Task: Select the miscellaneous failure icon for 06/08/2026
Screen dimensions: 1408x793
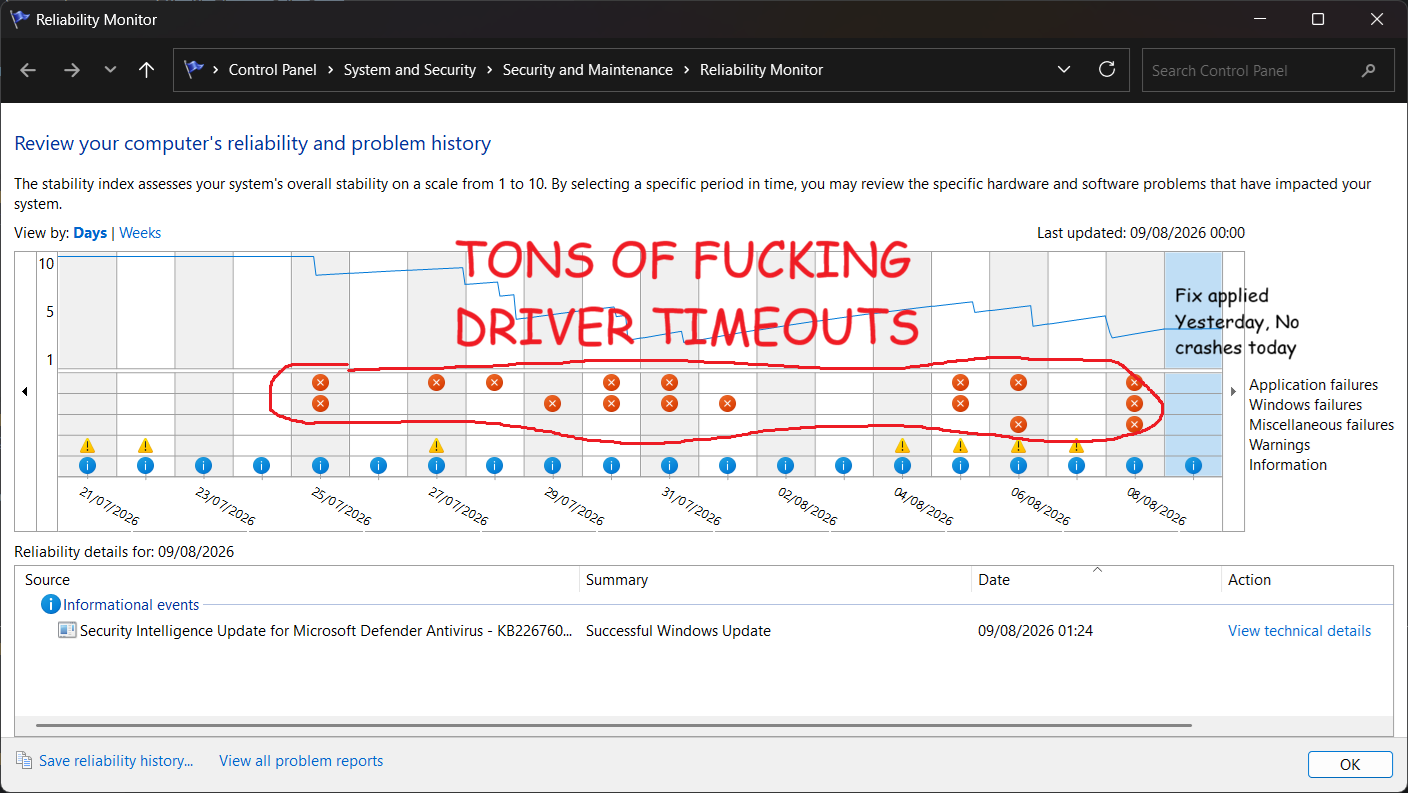Action: [x=1018, y=424]
